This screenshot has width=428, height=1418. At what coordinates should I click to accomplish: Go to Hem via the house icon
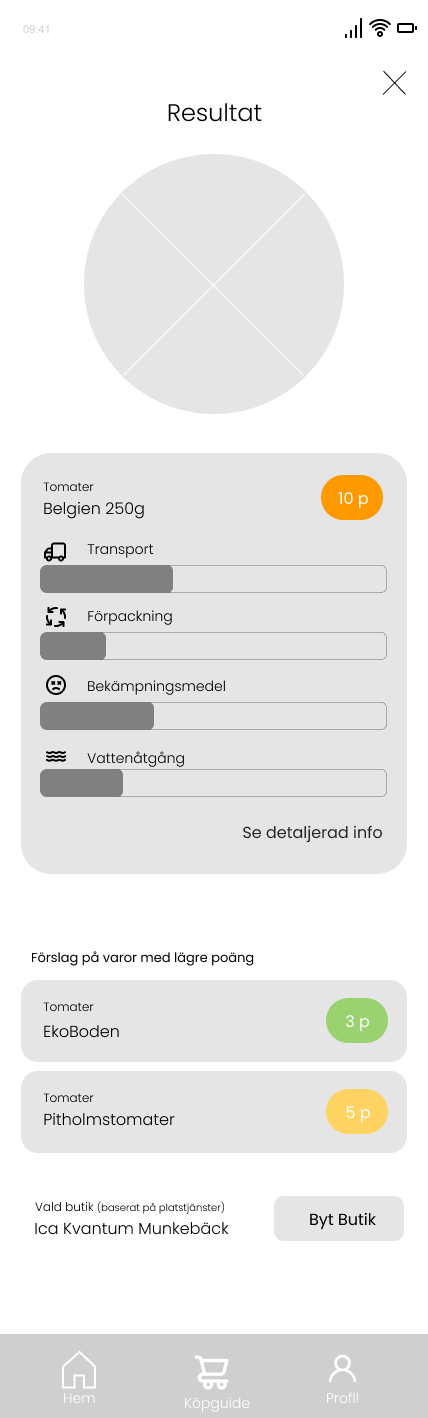pyautogui.click(x=79, y=1369)
